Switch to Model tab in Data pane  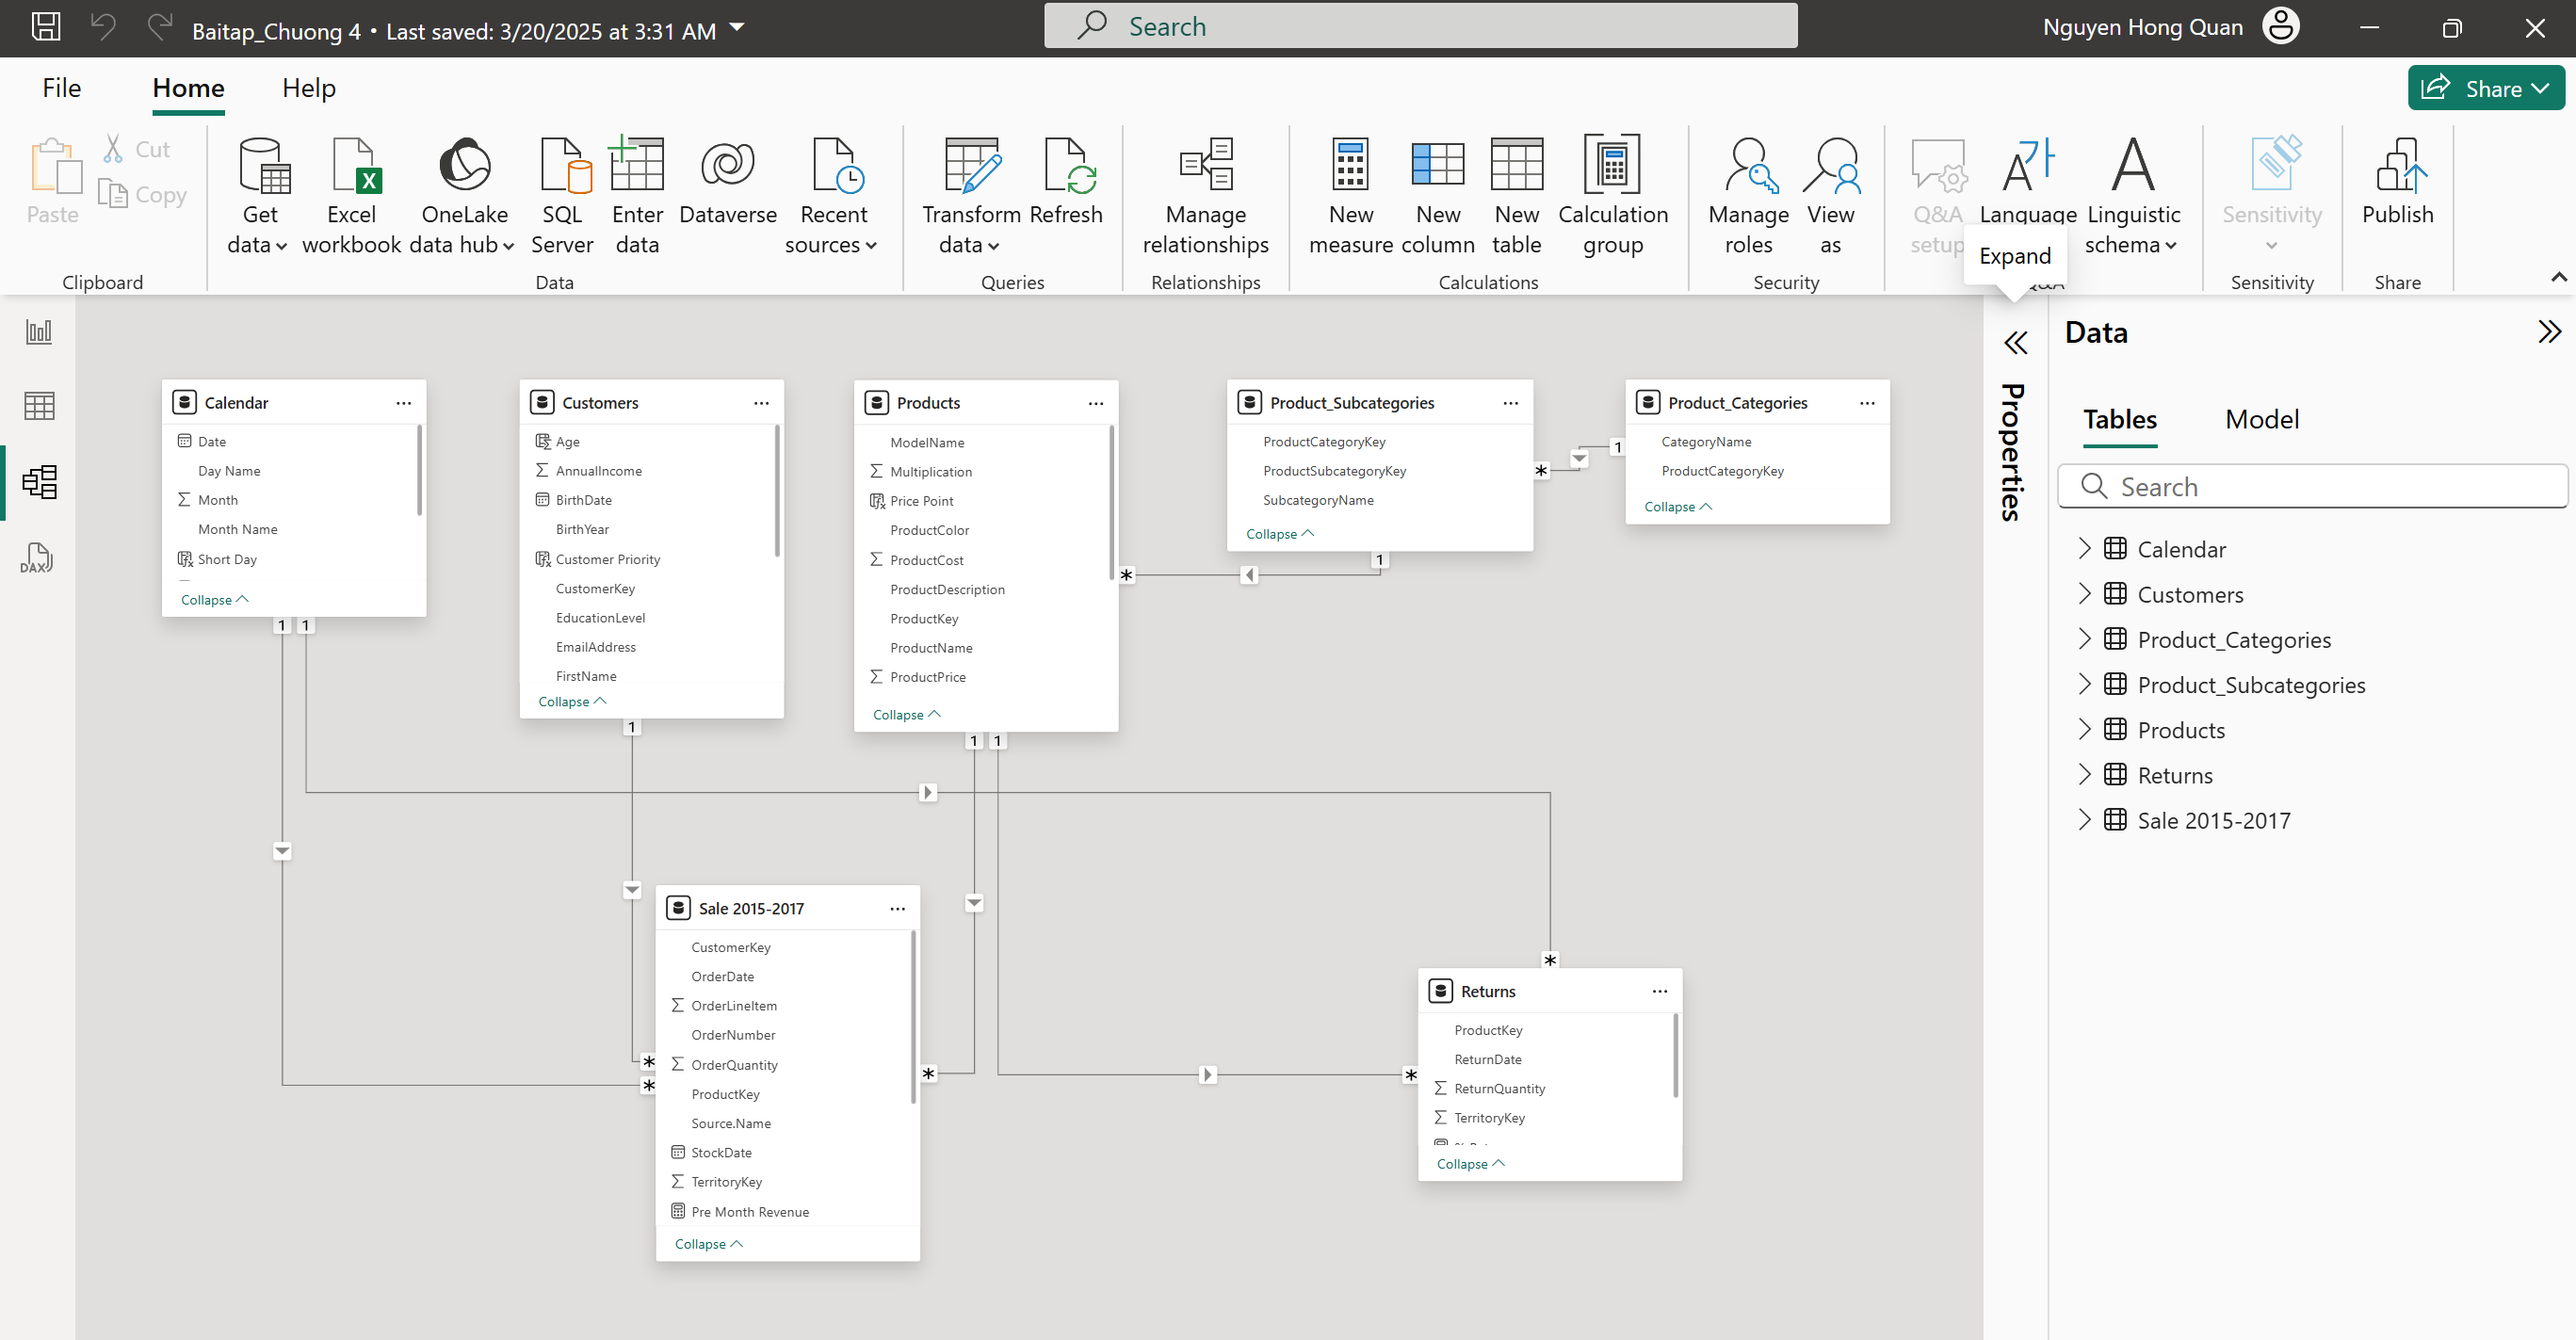(x=2261, y=419)
